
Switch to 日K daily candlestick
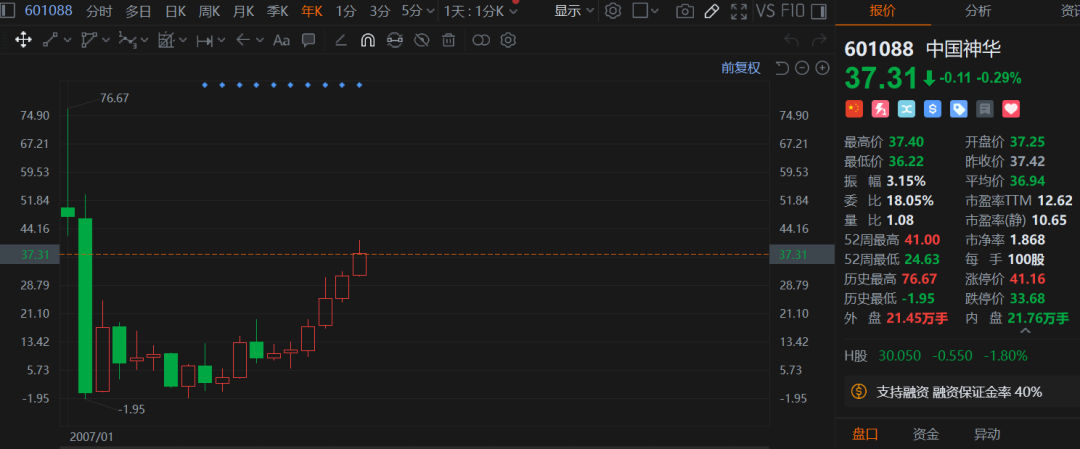[175, 11]
